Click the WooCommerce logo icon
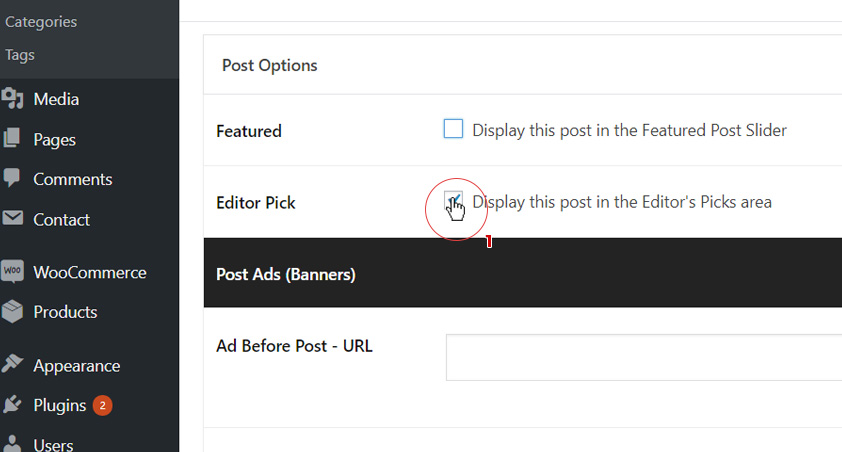 pyautogui.click(x=13, y=272)
